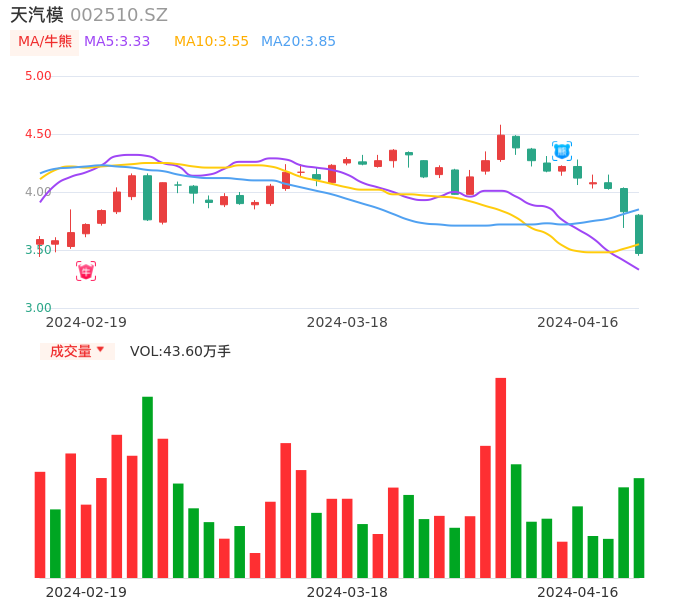Toggle the MA10 moving average legend
Image resolution: width=686 pixels, height=606 pixels.
[211, 42]
